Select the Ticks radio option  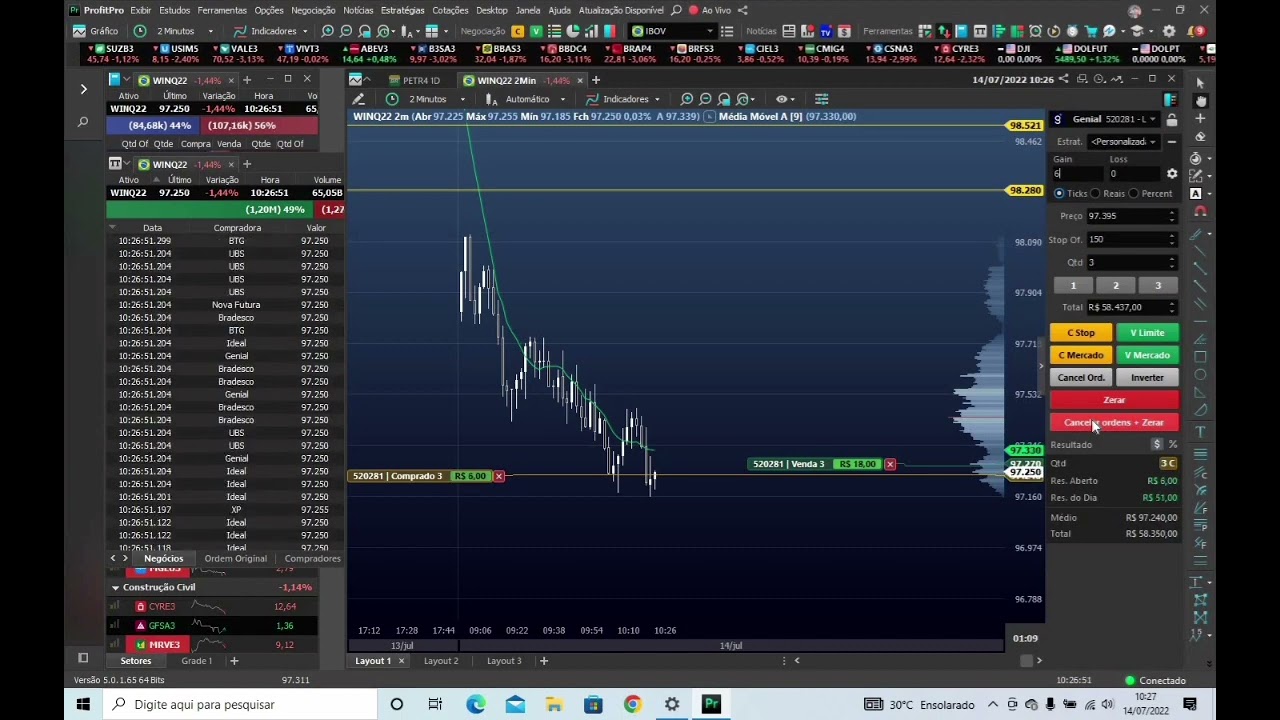coord(1059,193)
